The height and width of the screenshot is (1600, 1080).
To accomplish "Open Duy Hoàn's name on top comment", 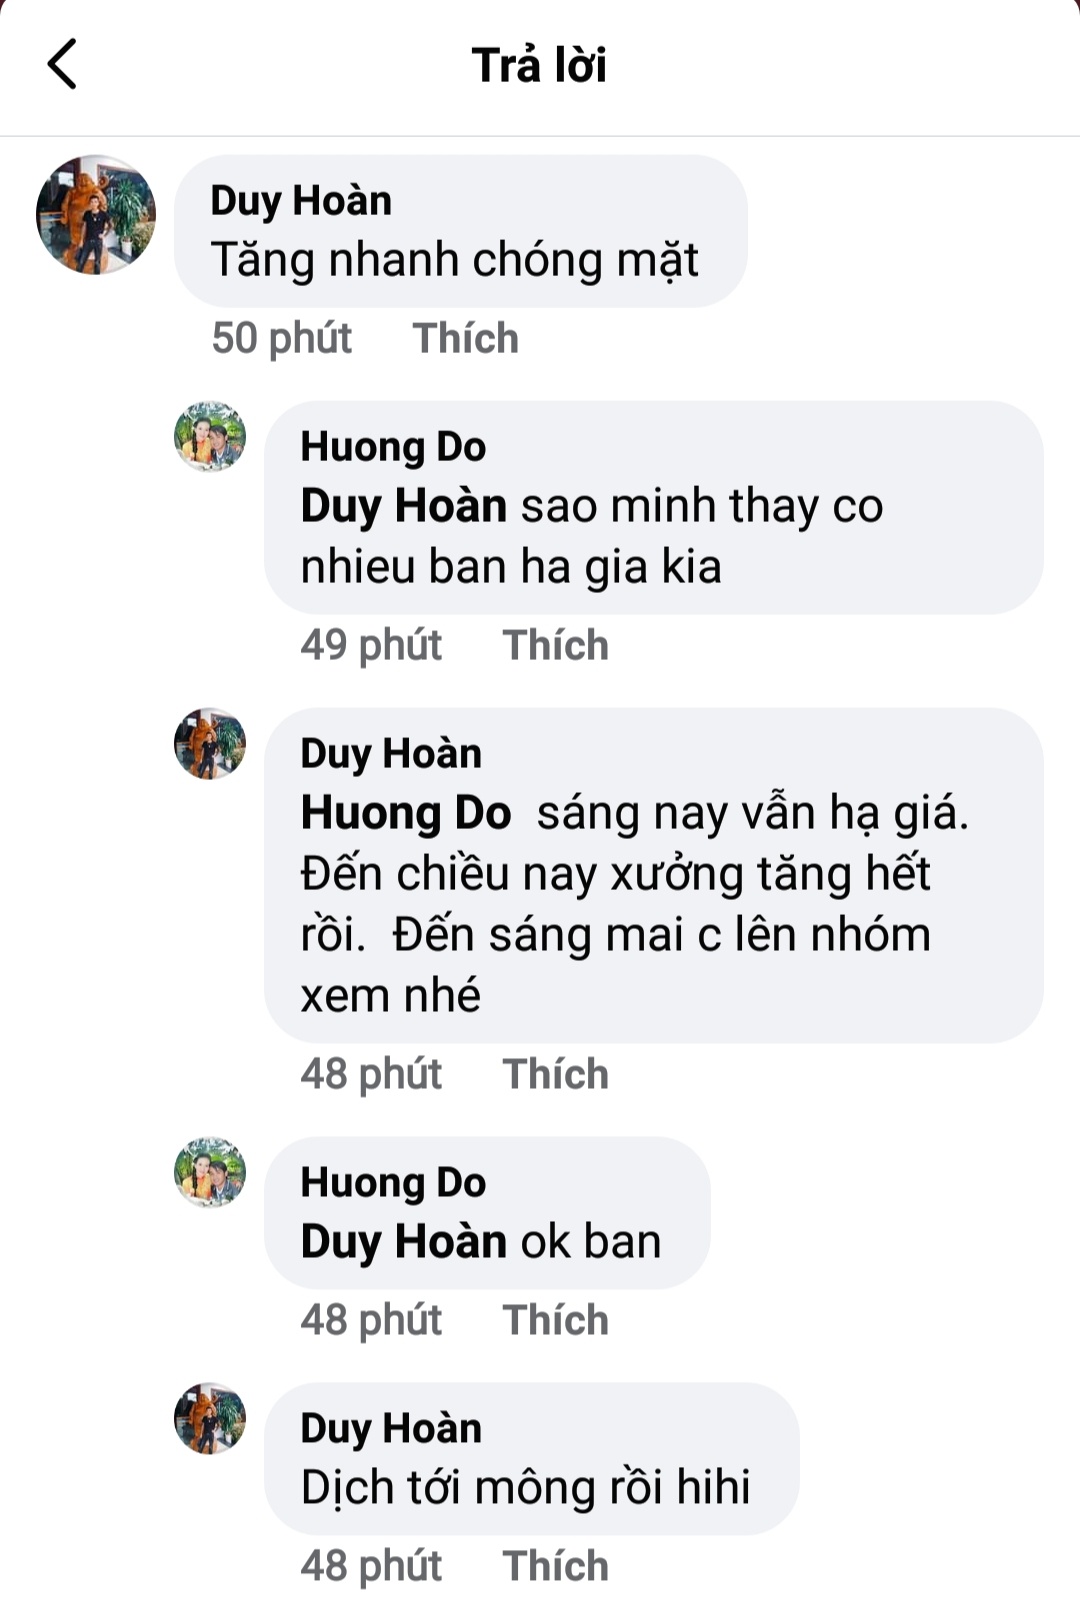I will [x=301, y=201].
